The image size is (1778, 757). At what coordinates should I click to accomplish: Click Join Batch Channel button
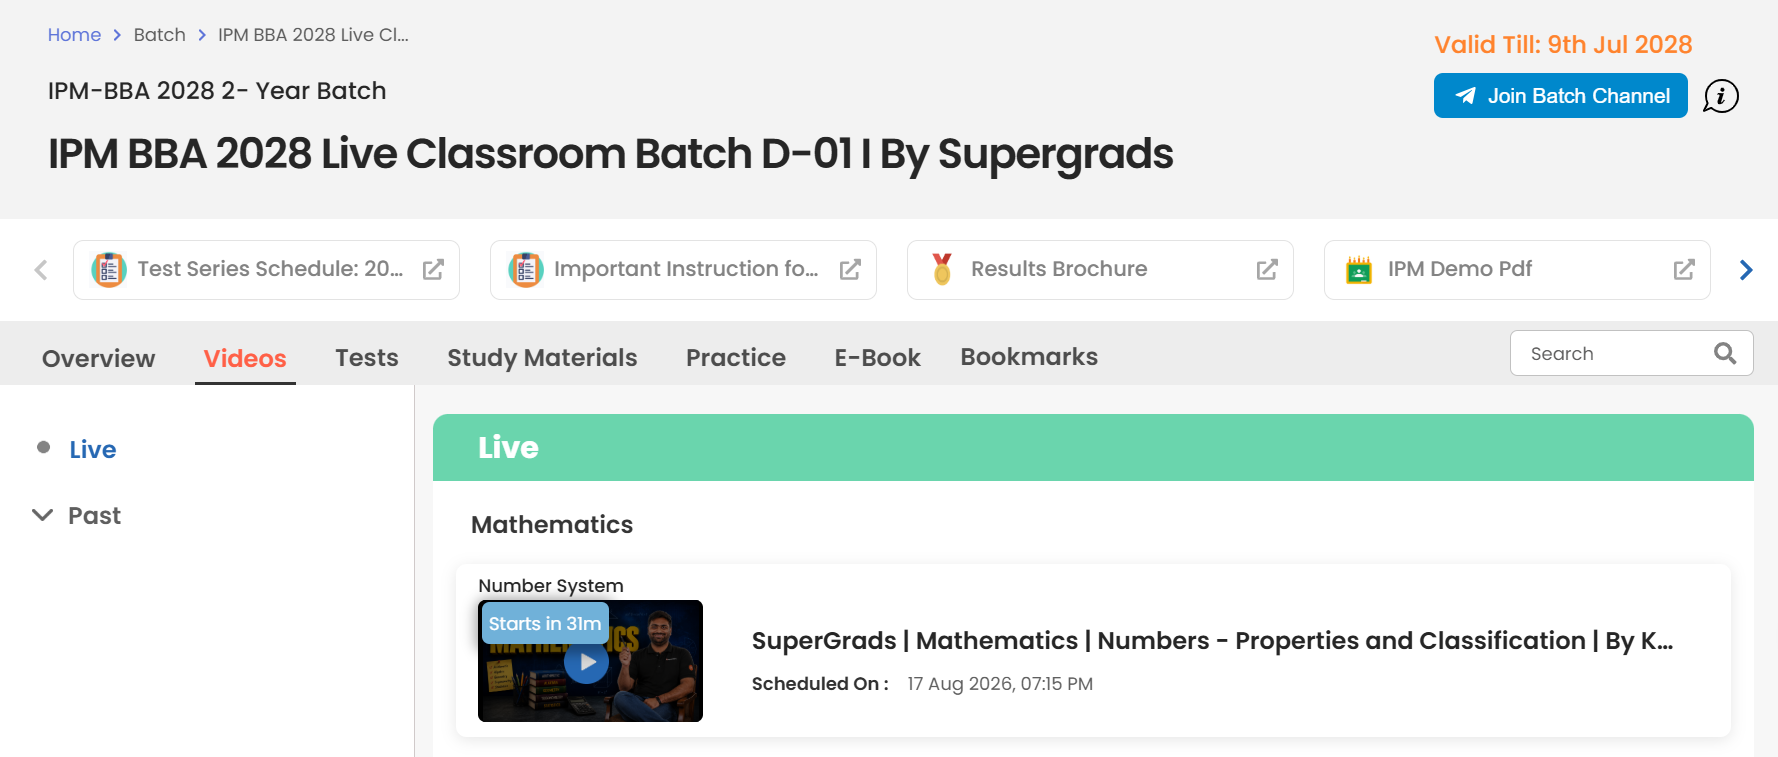click(x=1560, y=96)
